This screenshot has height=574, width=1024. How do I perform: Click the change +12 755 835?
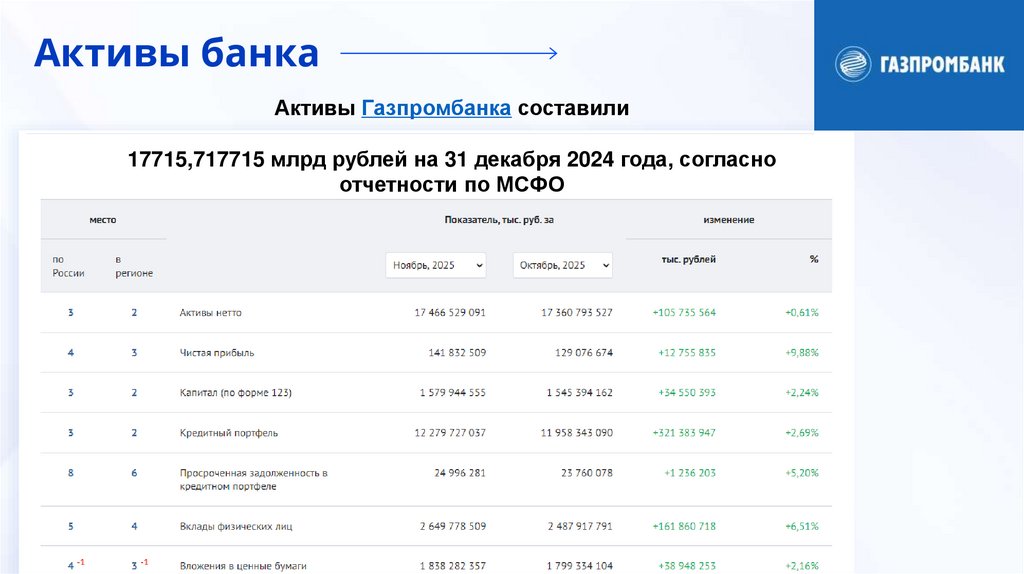[687, 353]
